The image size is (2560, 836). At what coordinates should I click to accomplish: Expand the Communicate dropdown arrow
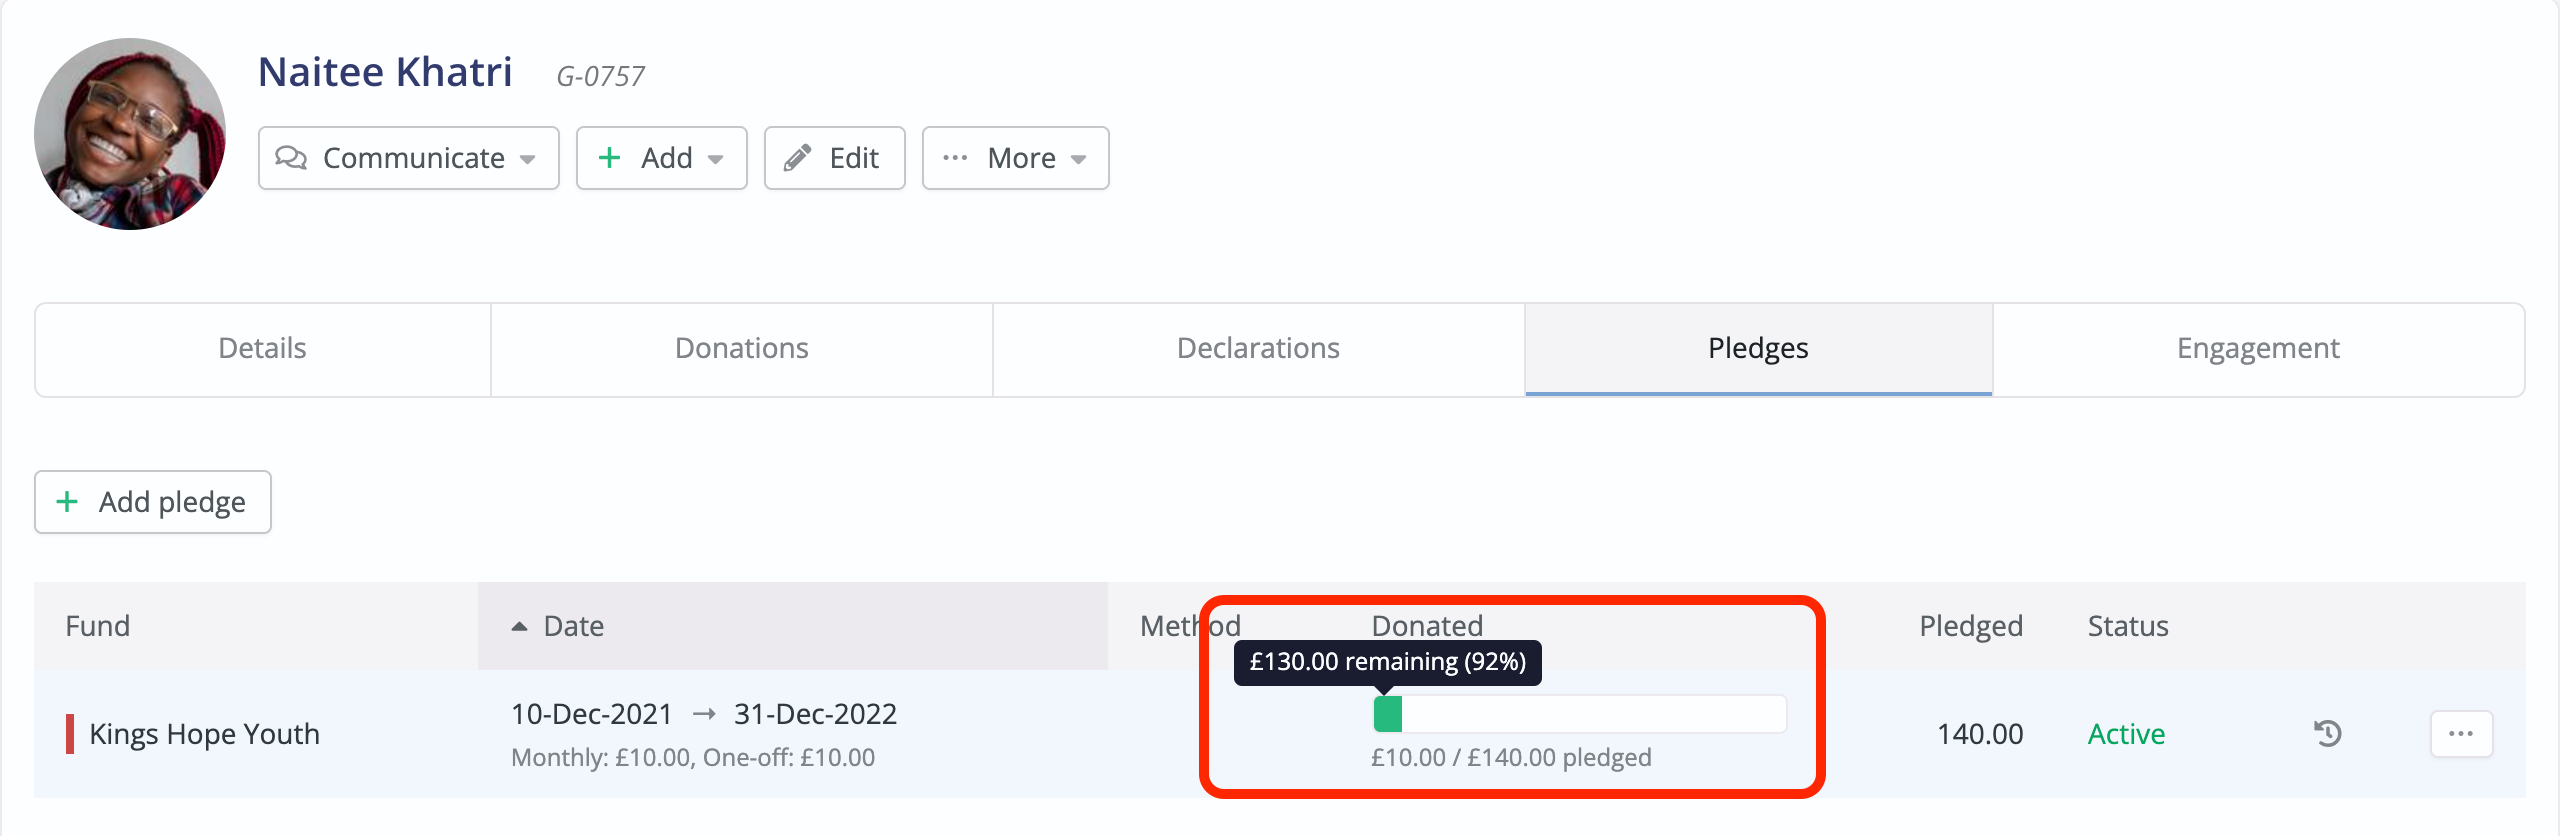[528, 159]
